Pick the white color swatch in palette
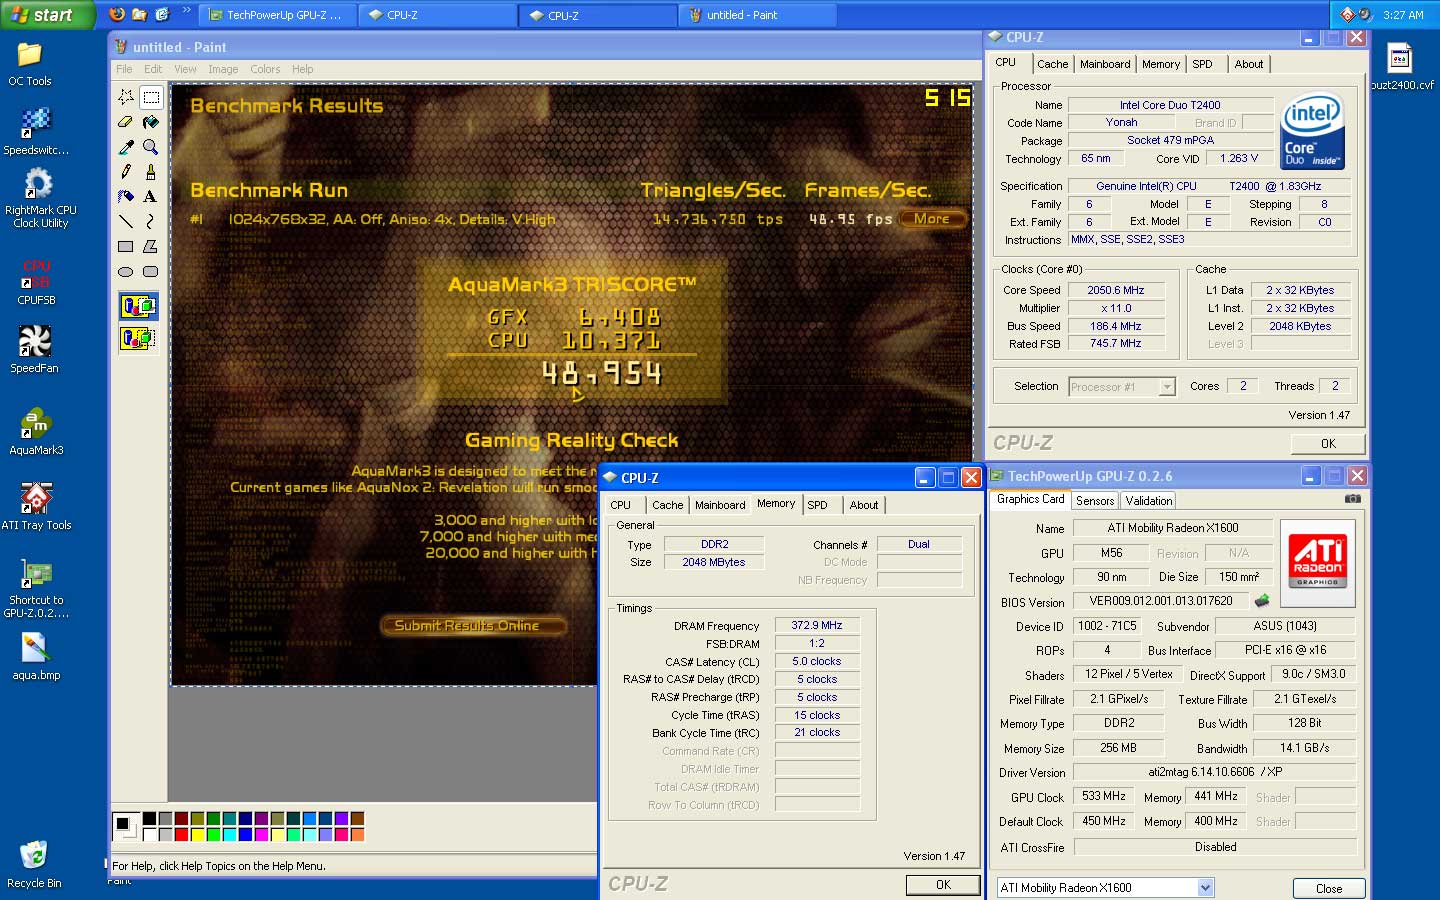This screenshot has width=1440, height=900. click(149, 834)
